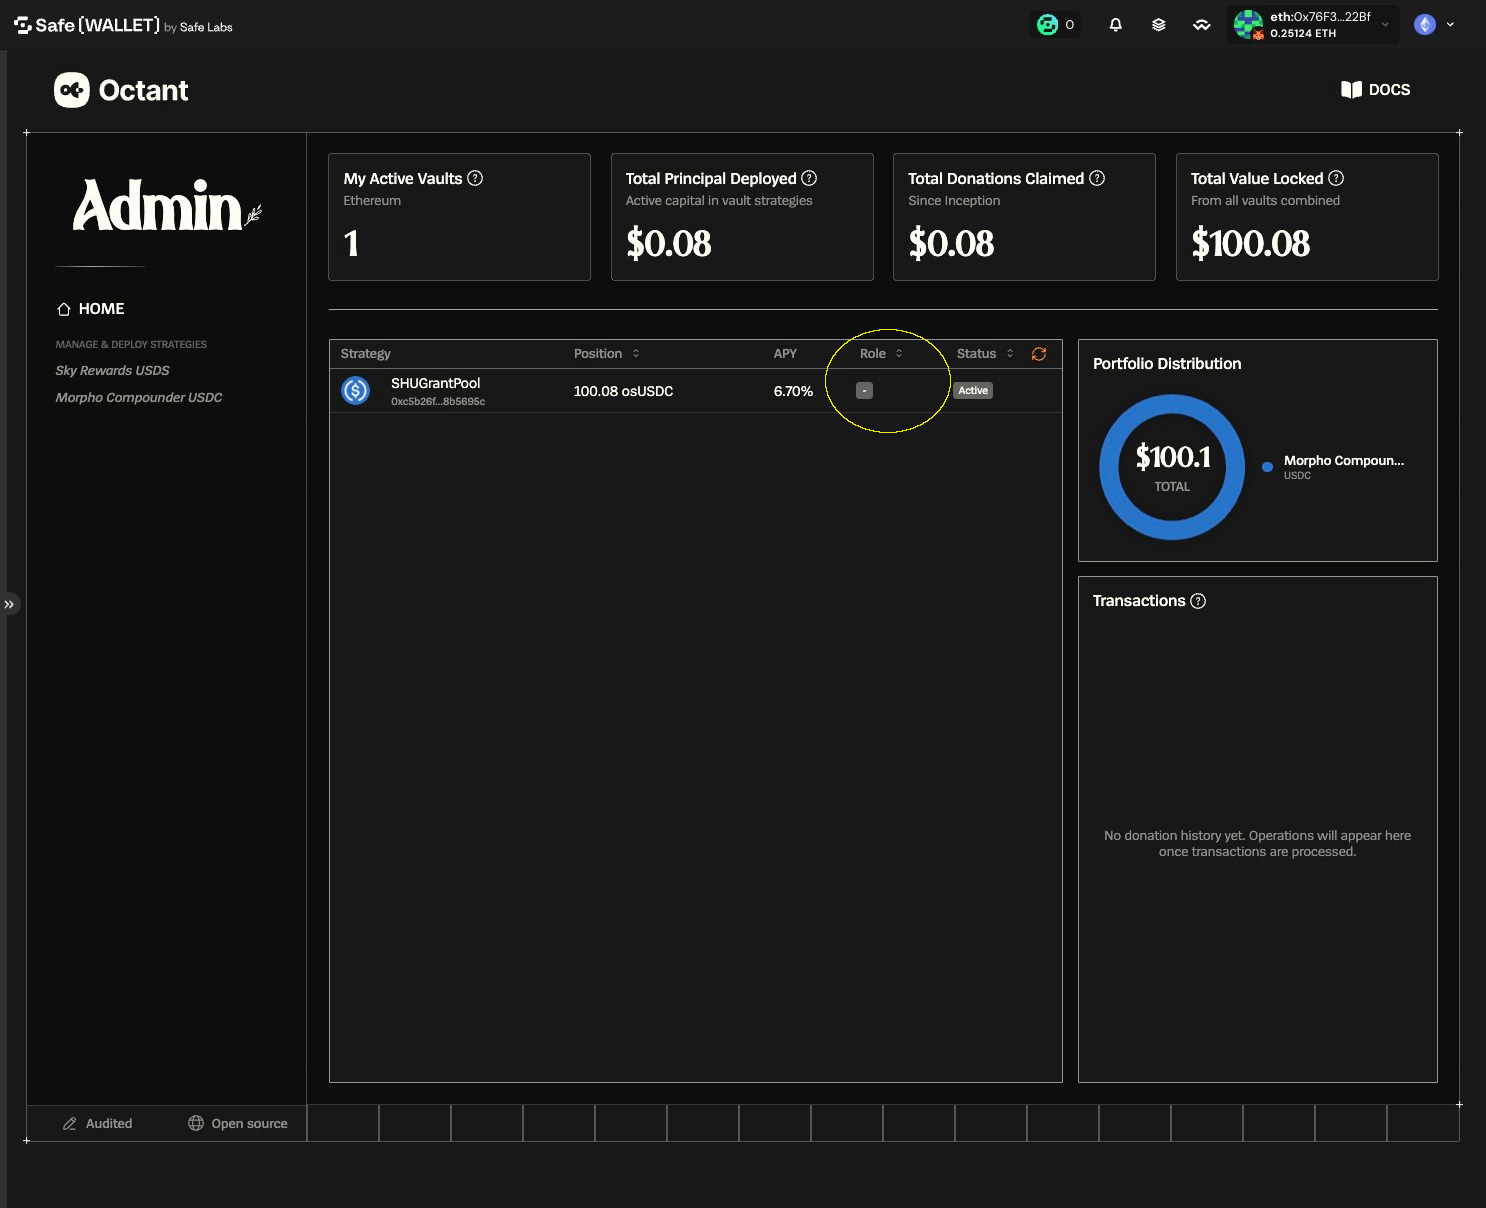This screenshot has width=1486, height=1208.
Task: Click the APY column header
Action: (x=785, y=353)
